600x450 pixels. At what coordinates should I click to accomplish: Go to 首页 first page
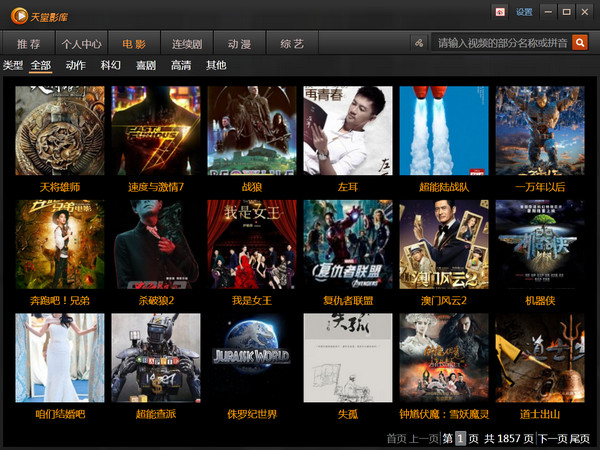pos(396,439)
